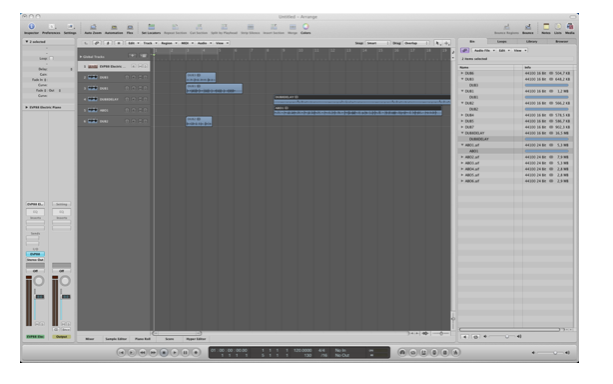Click the Bounce icon in the toolbar

click(528, 28)
